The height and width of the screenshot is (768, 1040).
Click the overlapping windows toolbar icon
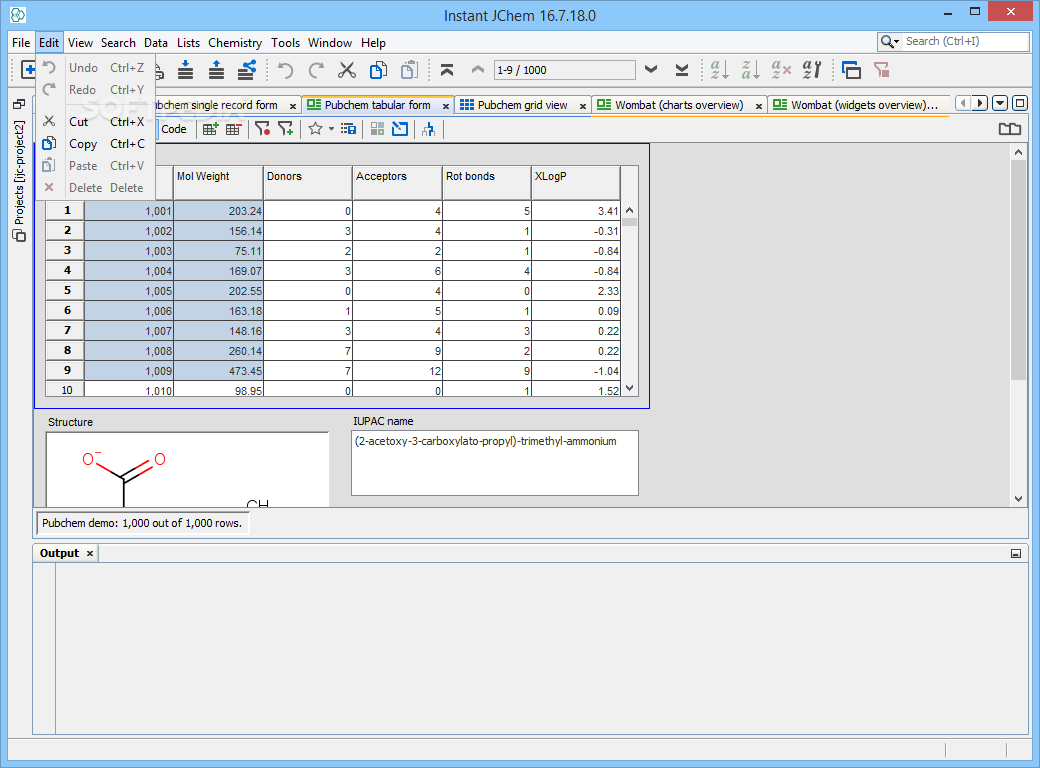pos(851,70)
